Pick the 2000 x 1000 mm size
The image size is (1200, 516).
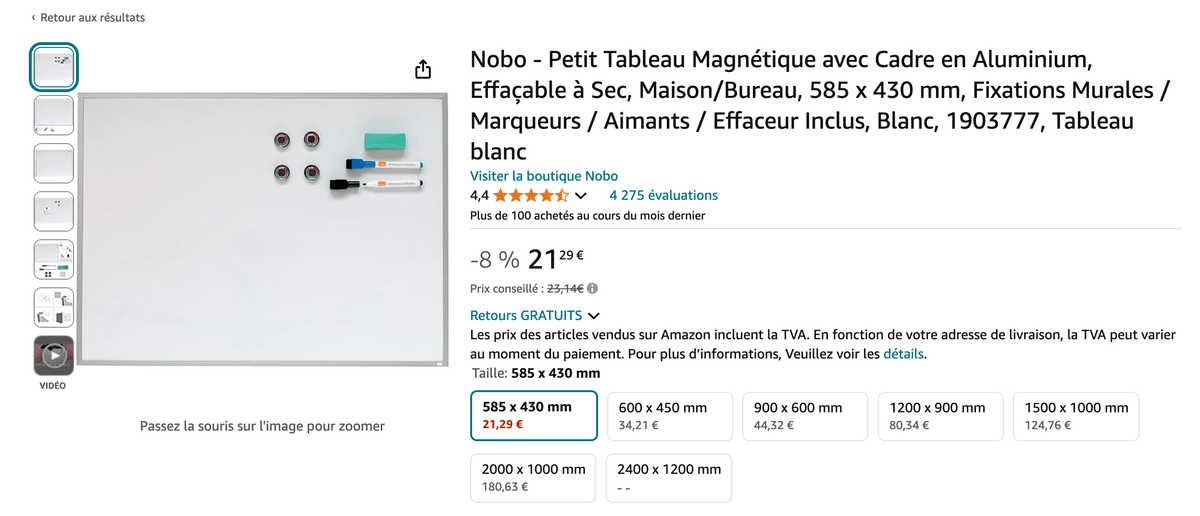click(x=533, y=478)
